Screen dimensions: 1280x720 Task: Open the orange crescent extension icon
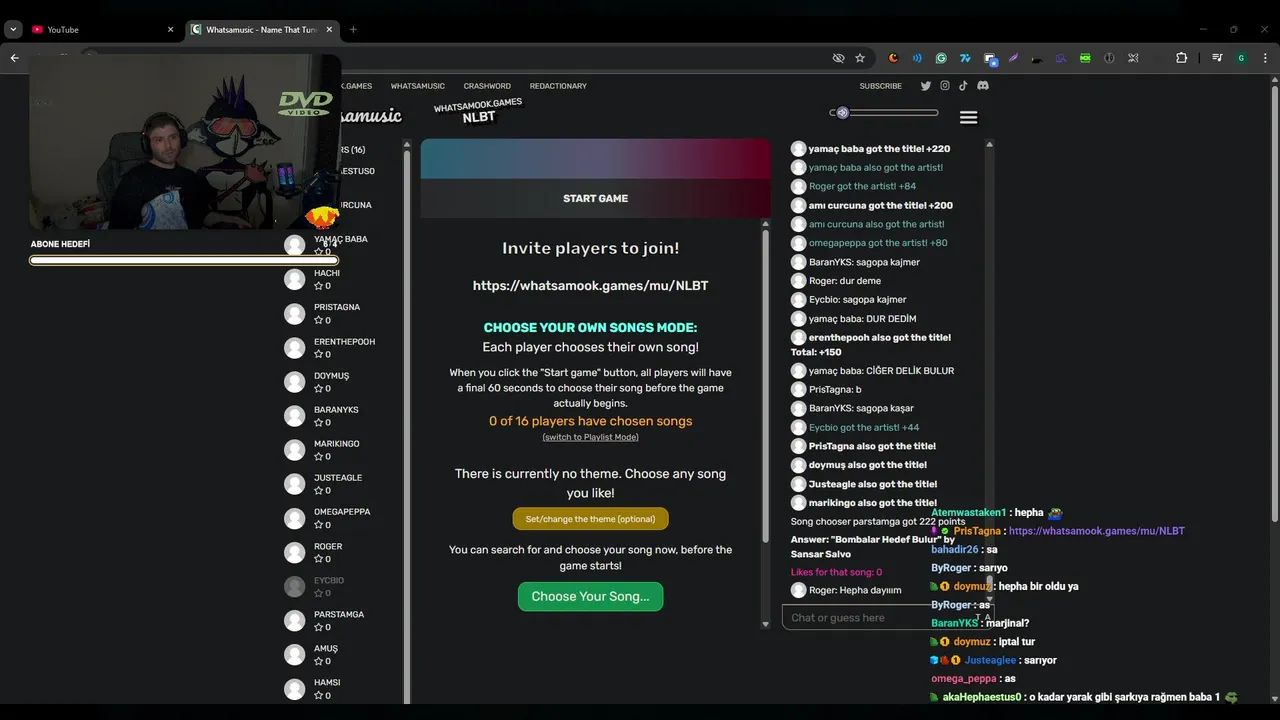893,58
